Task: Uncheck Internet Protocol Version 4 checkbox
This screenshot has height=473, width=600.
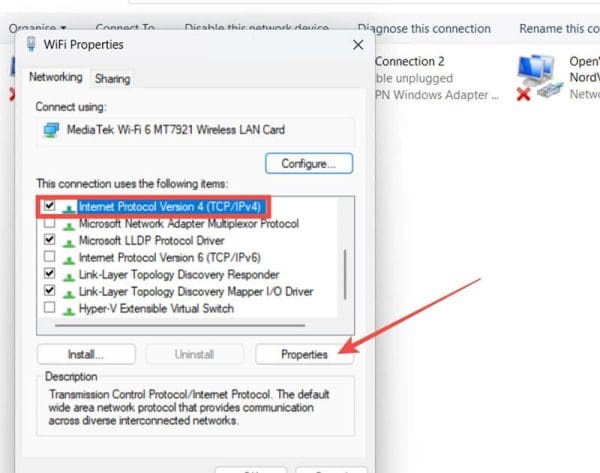Action: [x=49, y=207]
